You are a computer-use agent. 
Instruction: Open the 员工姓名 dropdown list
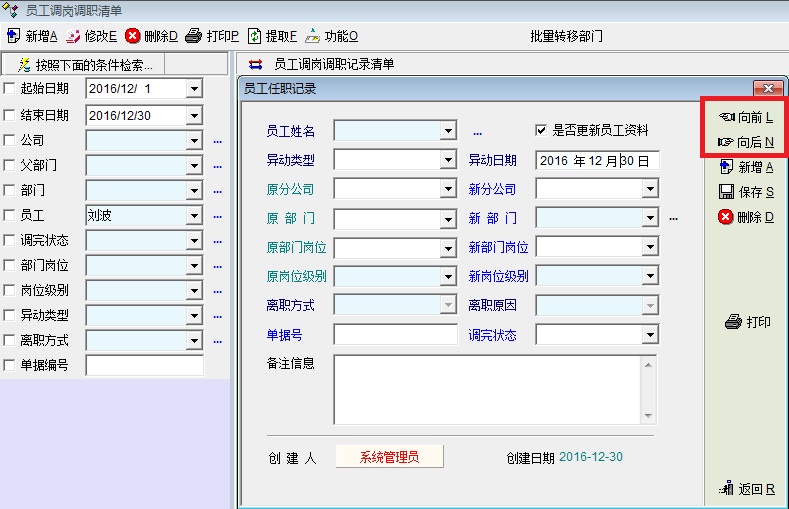click(448, 131)
